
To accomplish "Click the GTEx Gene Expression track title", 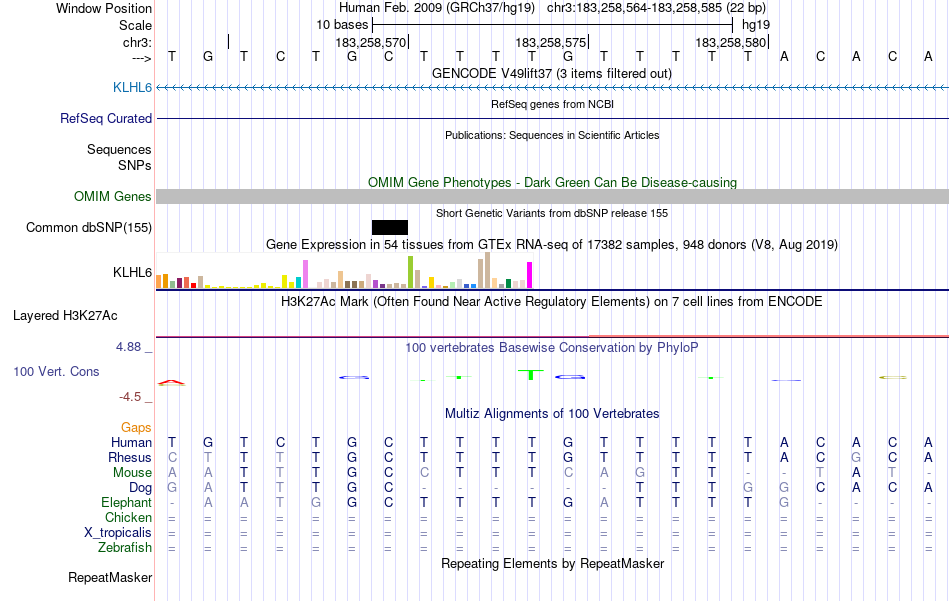I will 552,244.
